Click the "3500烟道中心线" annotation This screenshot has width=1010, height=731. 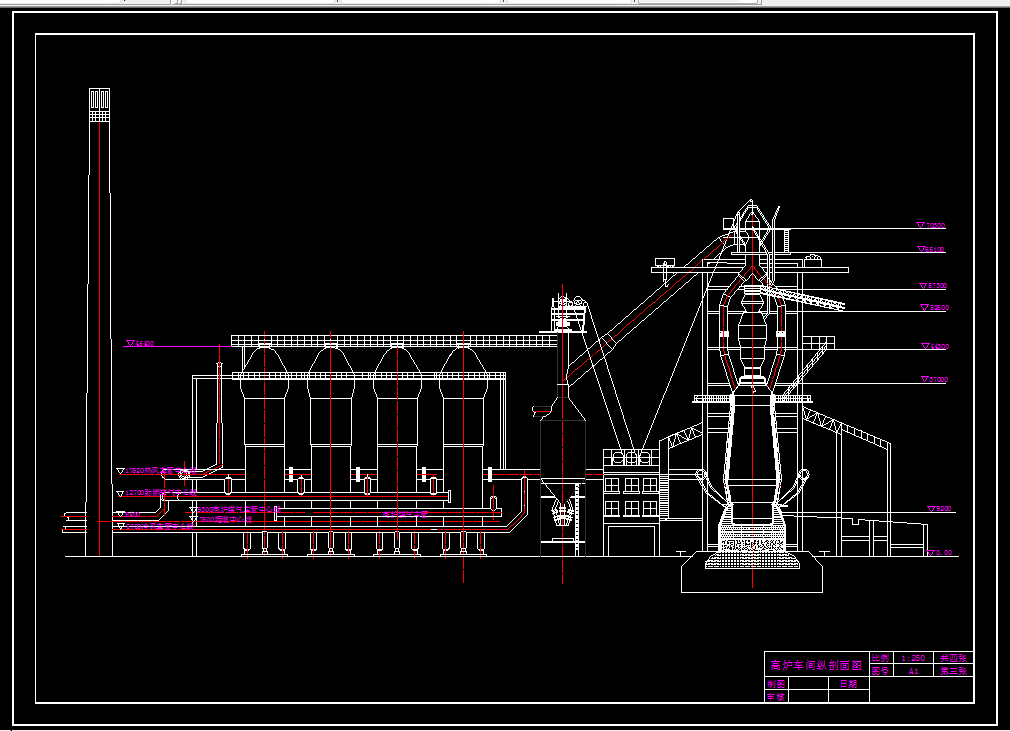click(225, 519)
